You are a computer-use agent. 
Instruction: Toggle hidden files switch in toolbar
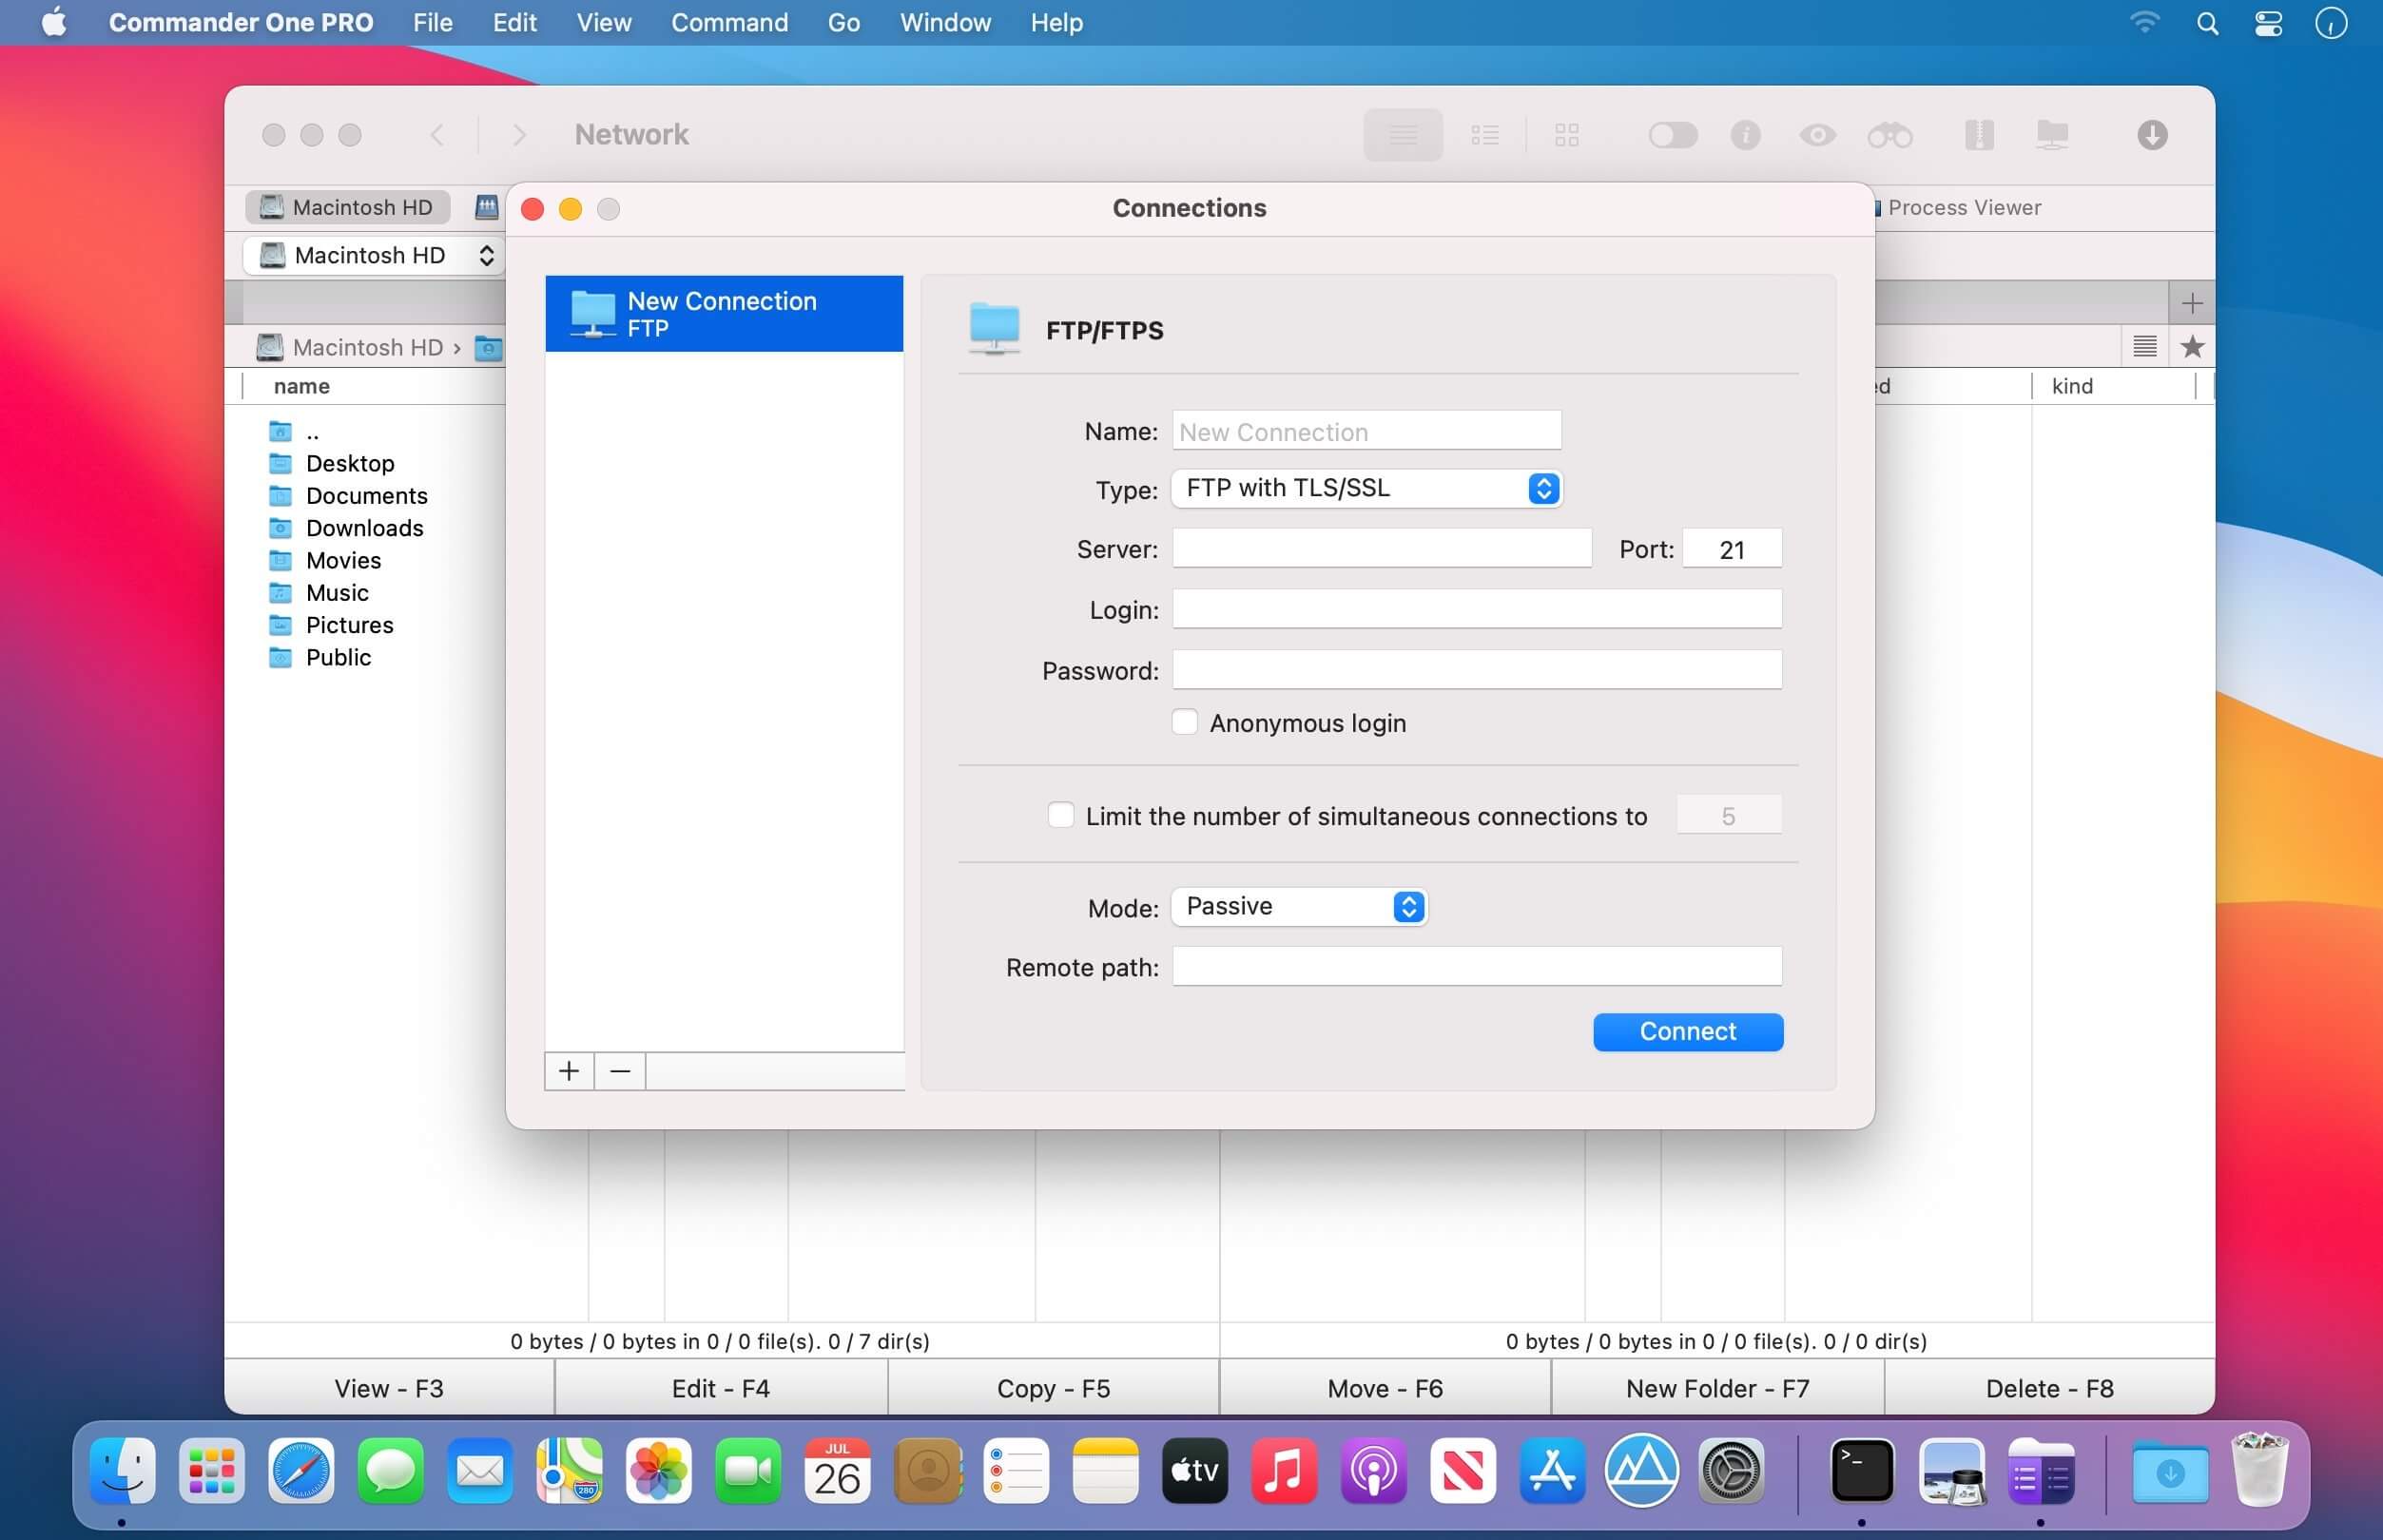click(x=1672, y=135)
